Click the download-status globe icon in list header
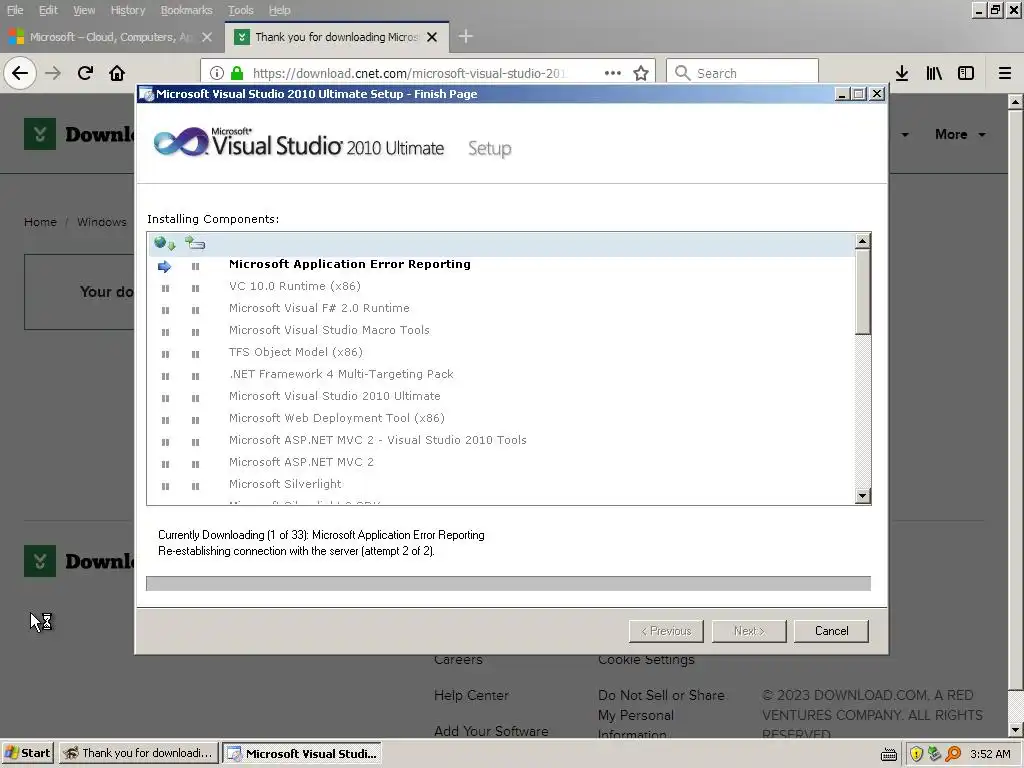The image size is (1024, 768). [x=165, y=244]
